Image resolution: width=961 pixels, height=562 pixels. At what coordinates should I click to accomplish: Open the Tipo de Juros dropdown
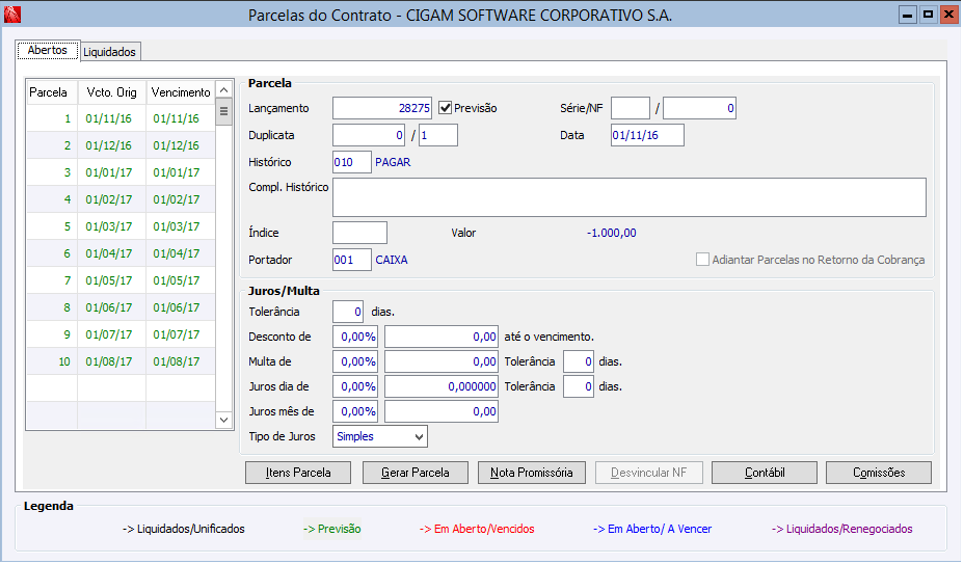click(380, 436)
